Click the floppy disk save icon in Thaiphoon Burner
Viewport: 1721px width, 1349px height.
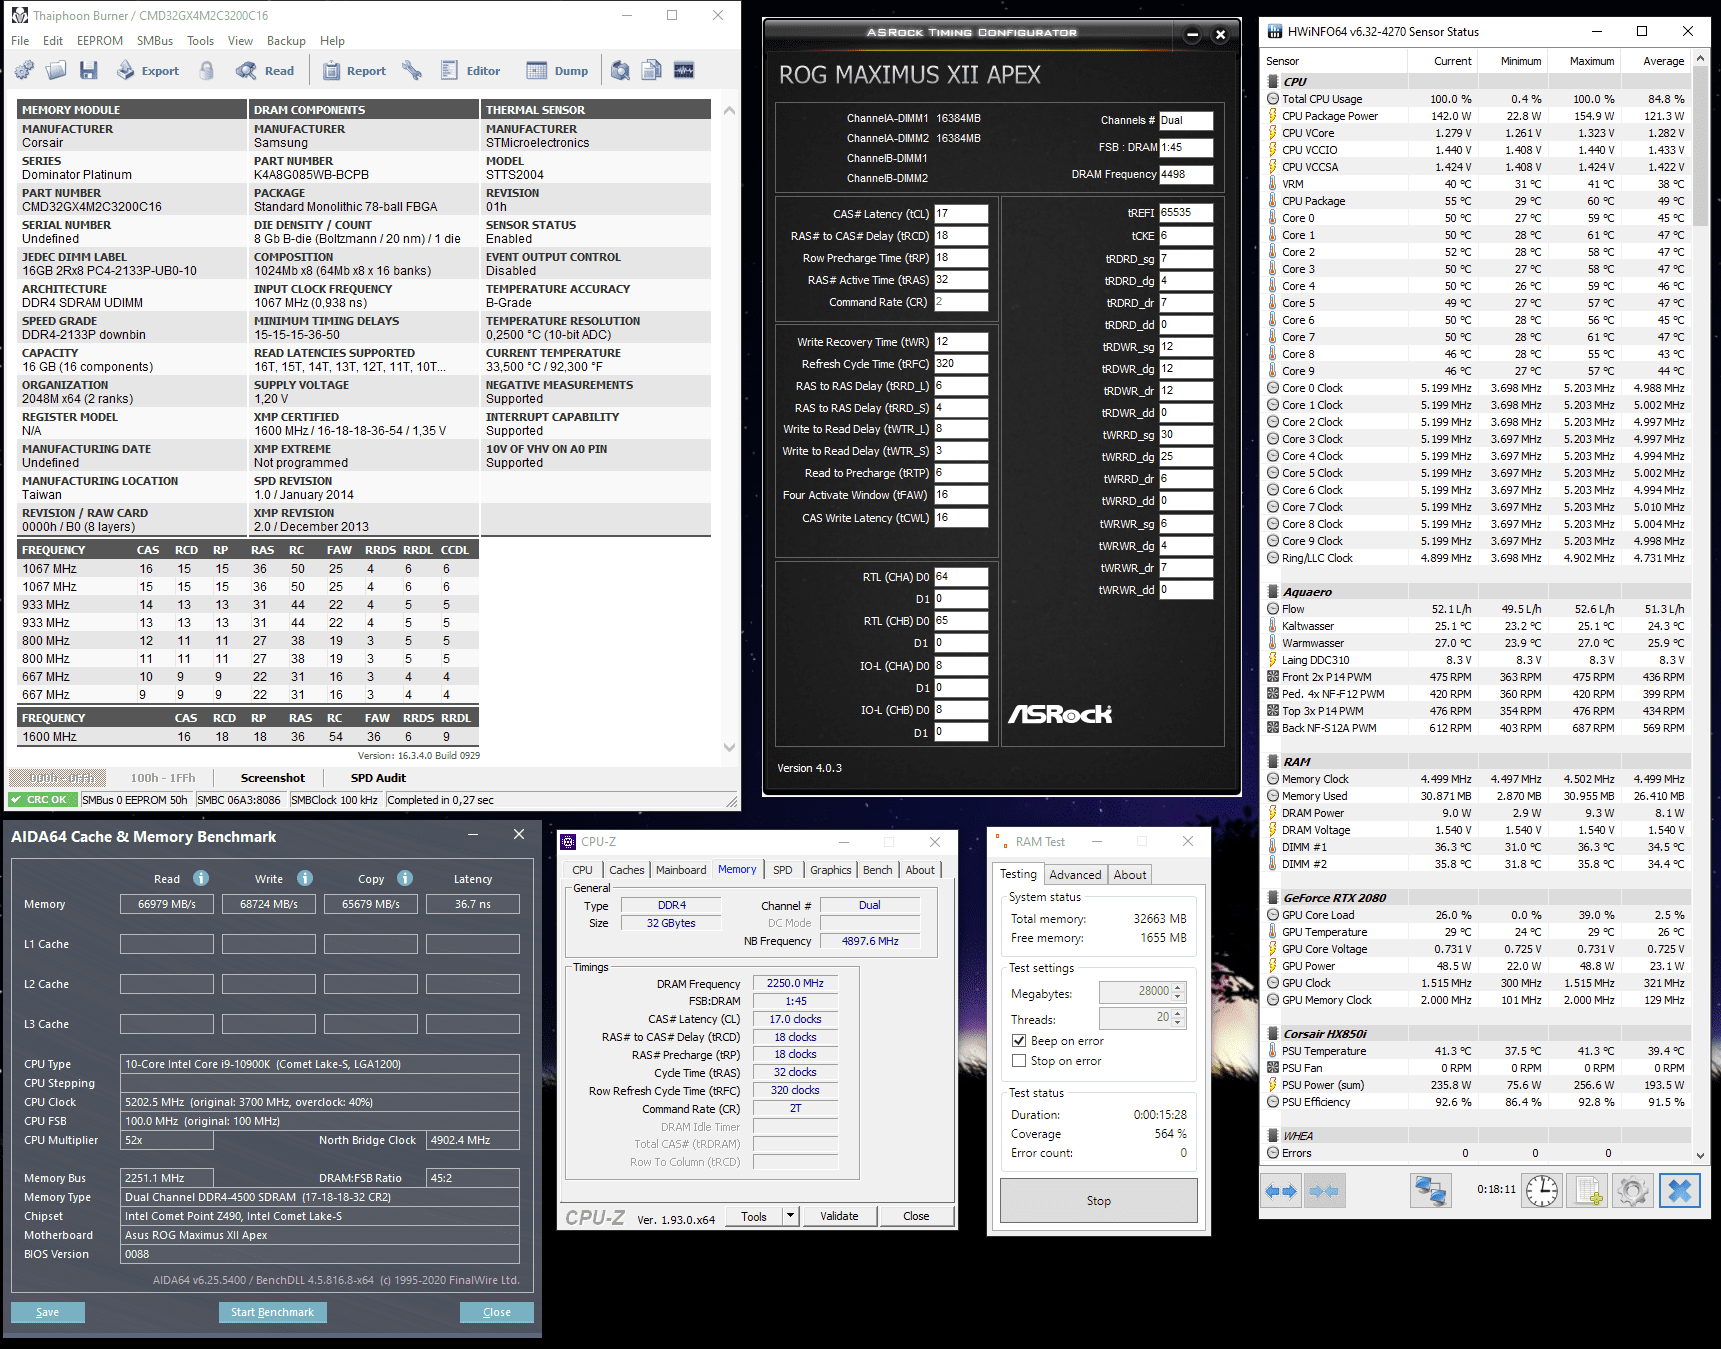click(89, 70)
